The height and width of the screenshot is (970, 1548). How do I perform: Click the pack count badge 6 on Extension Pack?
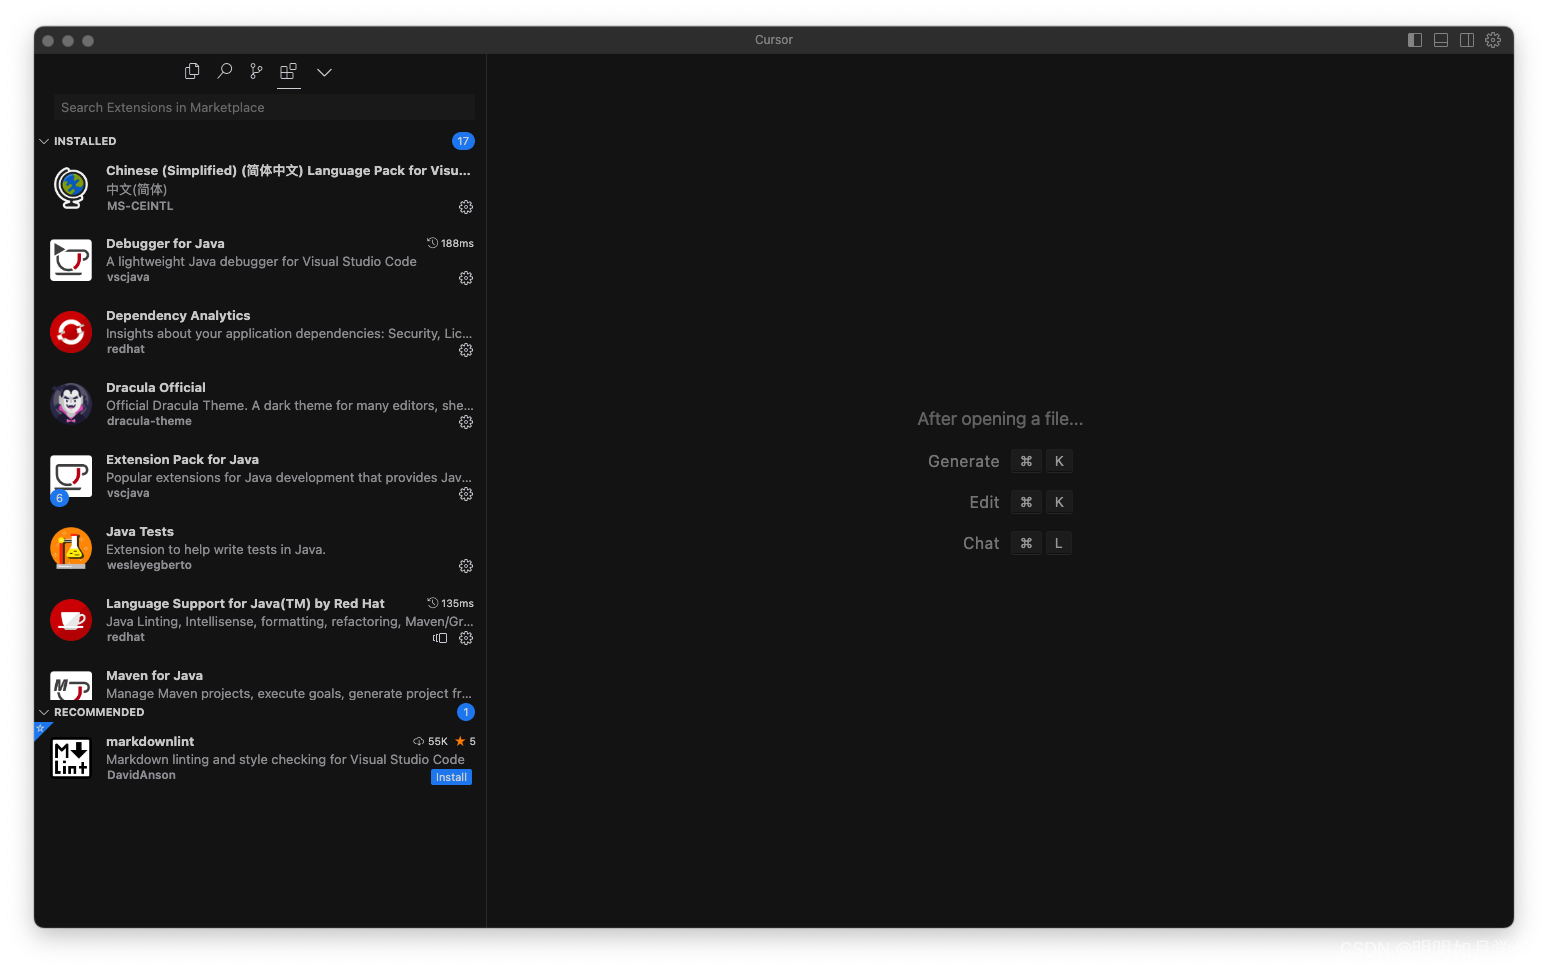59,498
